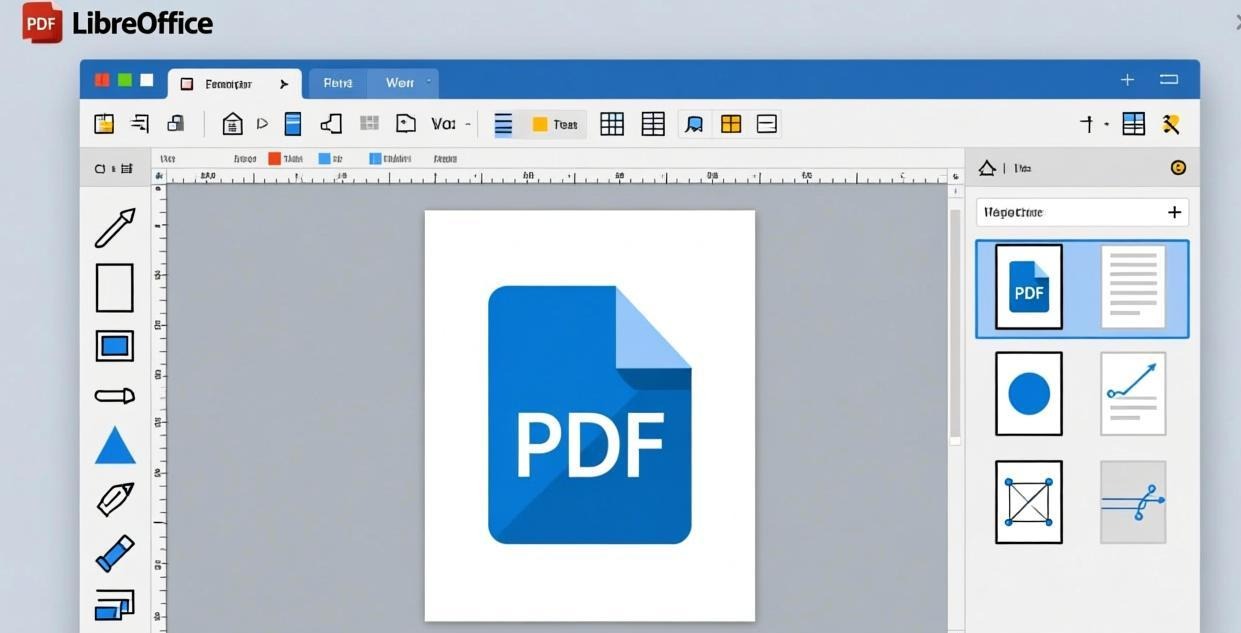Switch to the Werr tab

pyautogui.click(x=400, y=83)
